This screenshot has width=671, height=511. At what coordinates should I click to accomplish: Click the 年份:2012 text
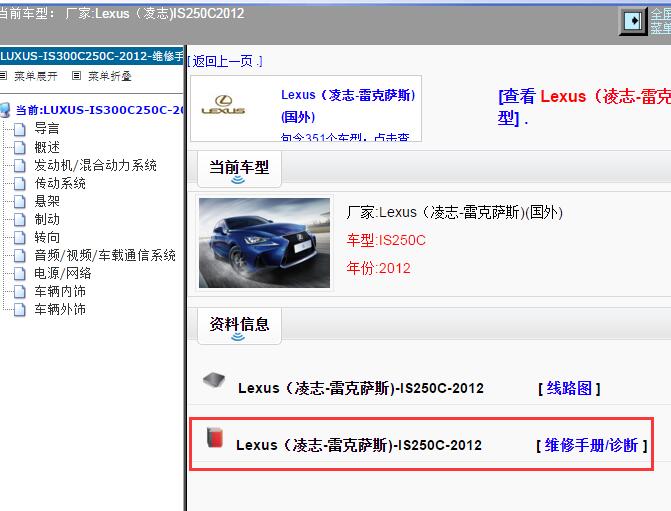pyautogui.click(x=378, y=268)
